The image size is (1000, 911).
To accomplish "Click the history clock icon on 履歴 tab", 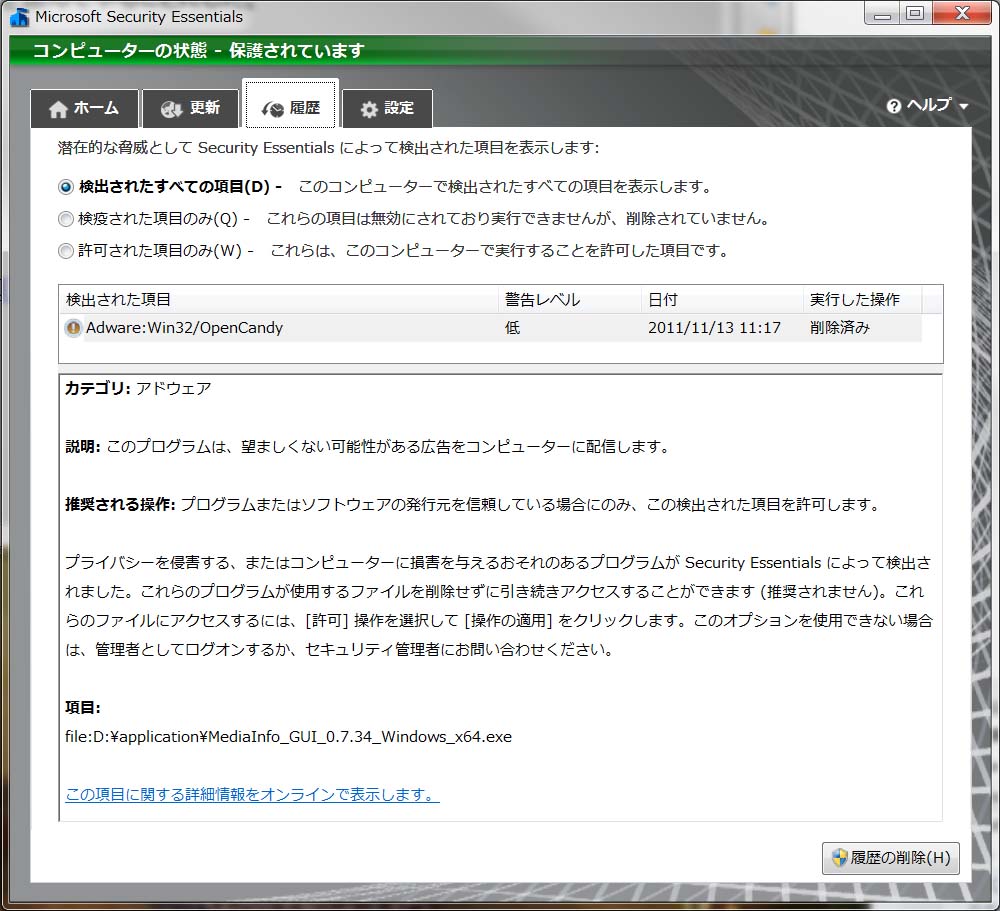I will click(273, 109).
